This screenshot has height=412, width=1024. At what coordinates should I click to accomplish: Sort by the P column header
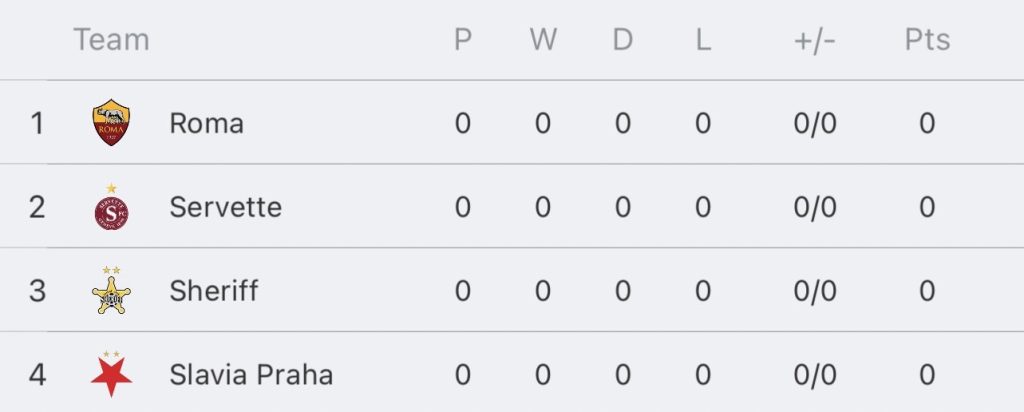click(x=462, y=40)
